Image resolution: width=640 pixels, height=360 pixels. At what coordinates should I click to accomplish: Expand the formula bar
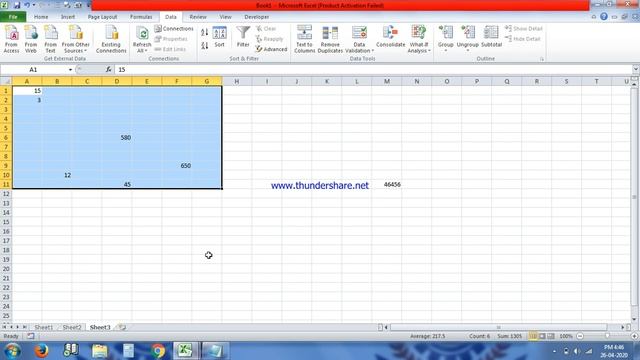[636, 70]
